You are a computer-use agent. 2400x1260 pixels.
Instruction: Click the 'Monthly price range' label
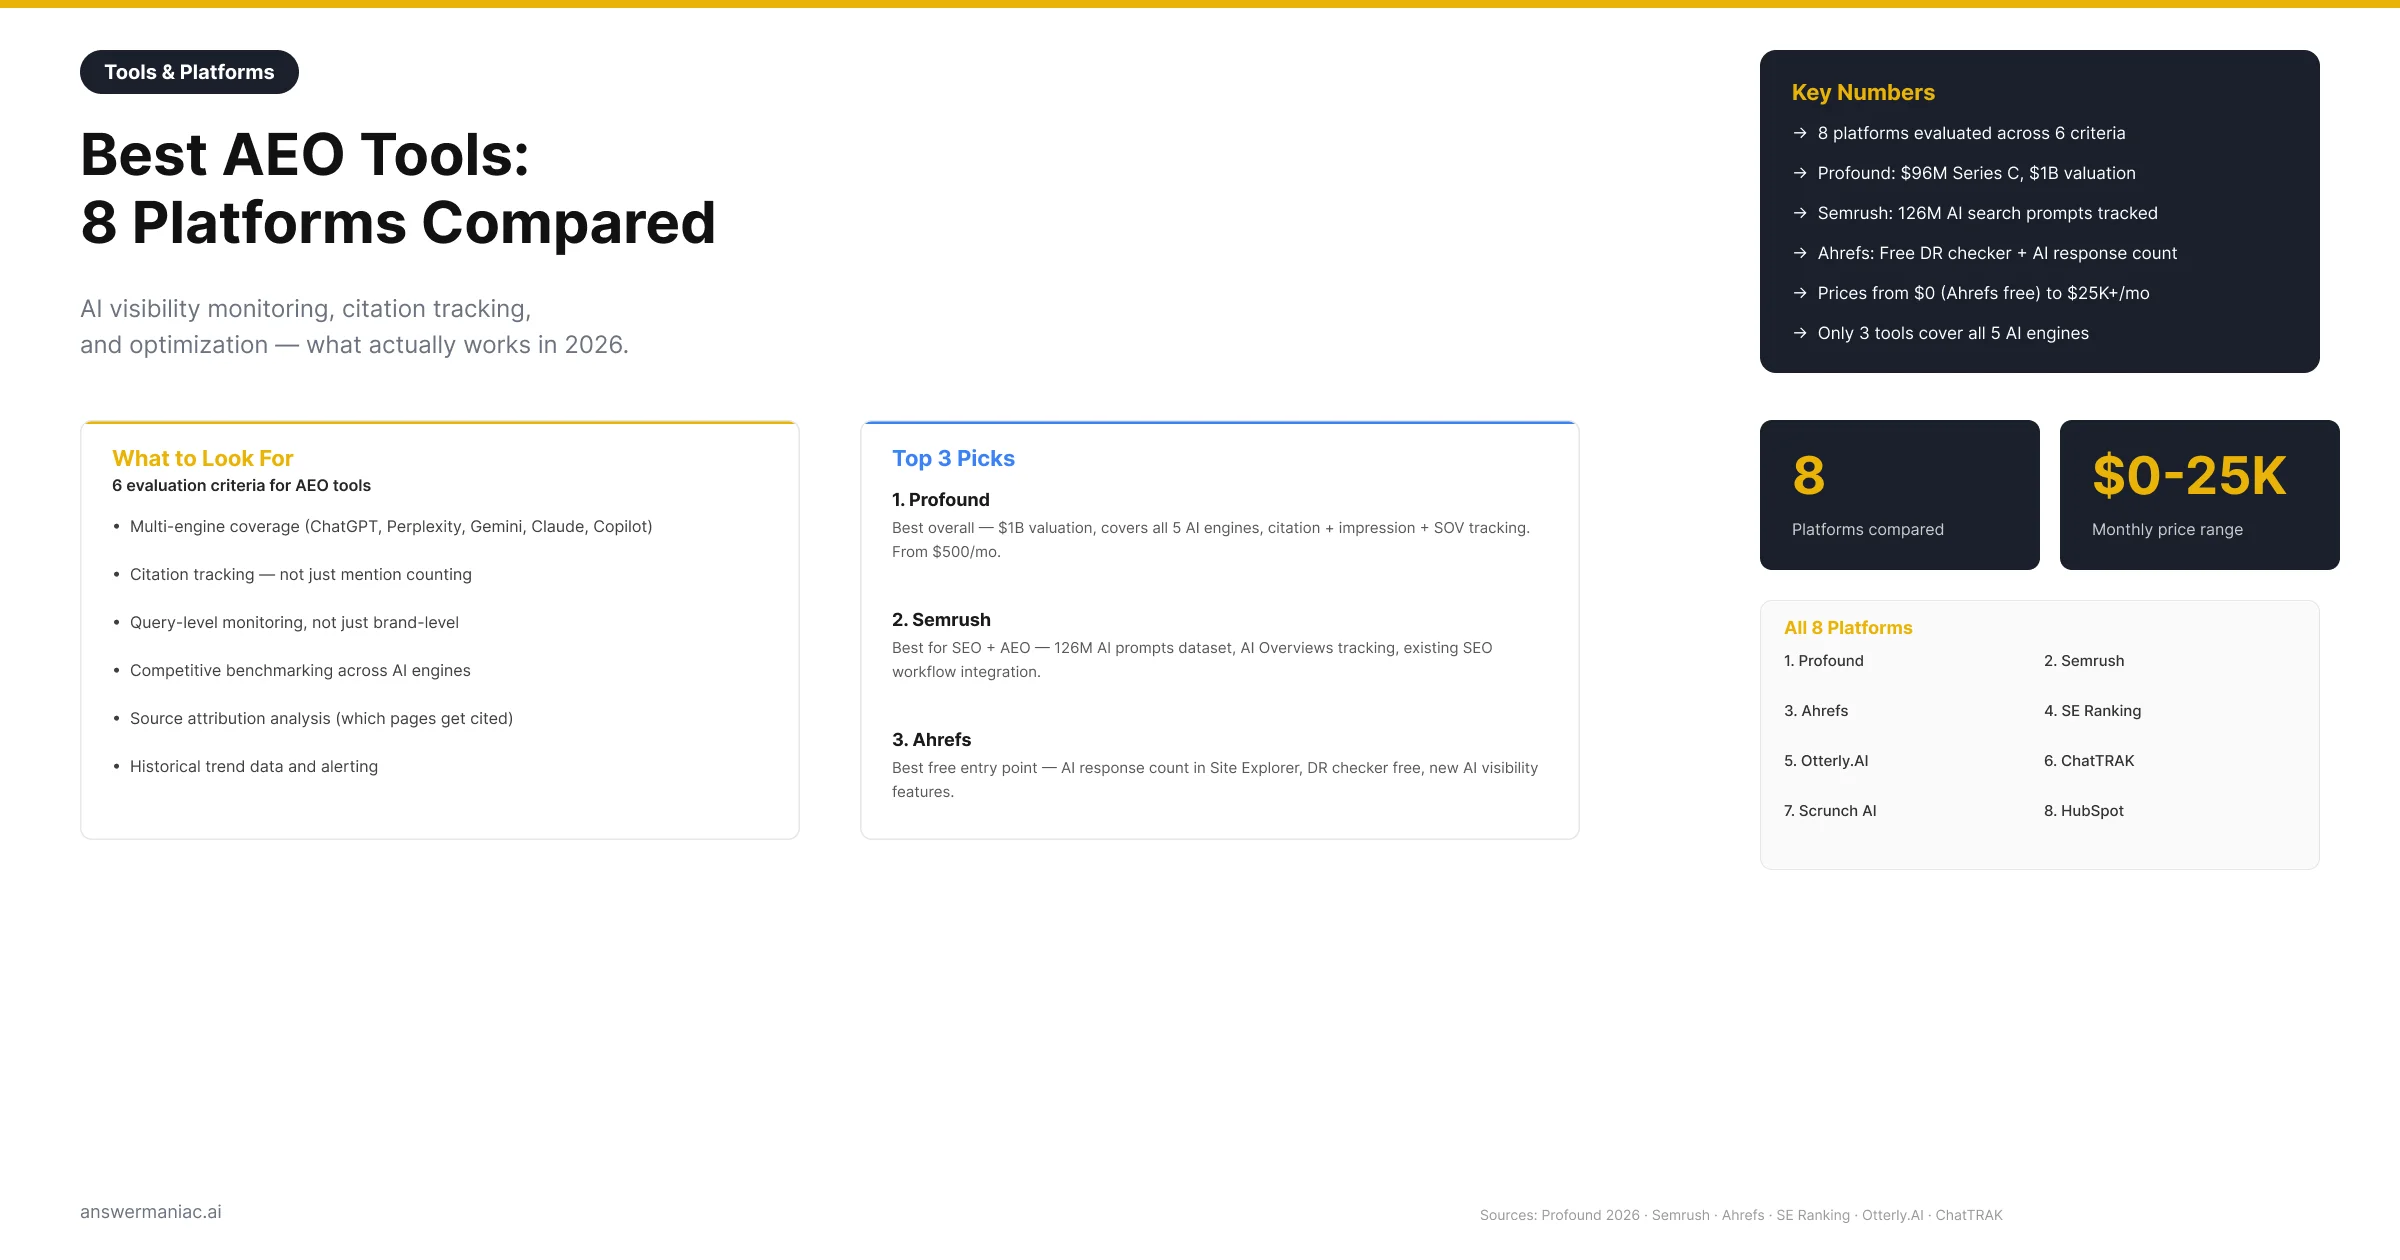2167,529
